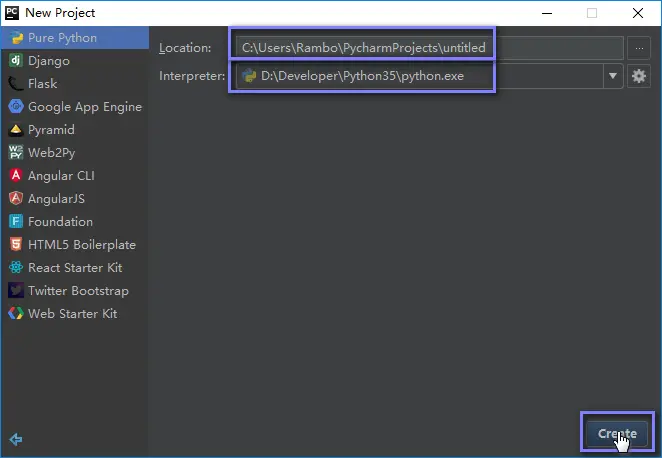Choose HTML5 Boilerplate label
662x458 pixels.
click(82, 245)
